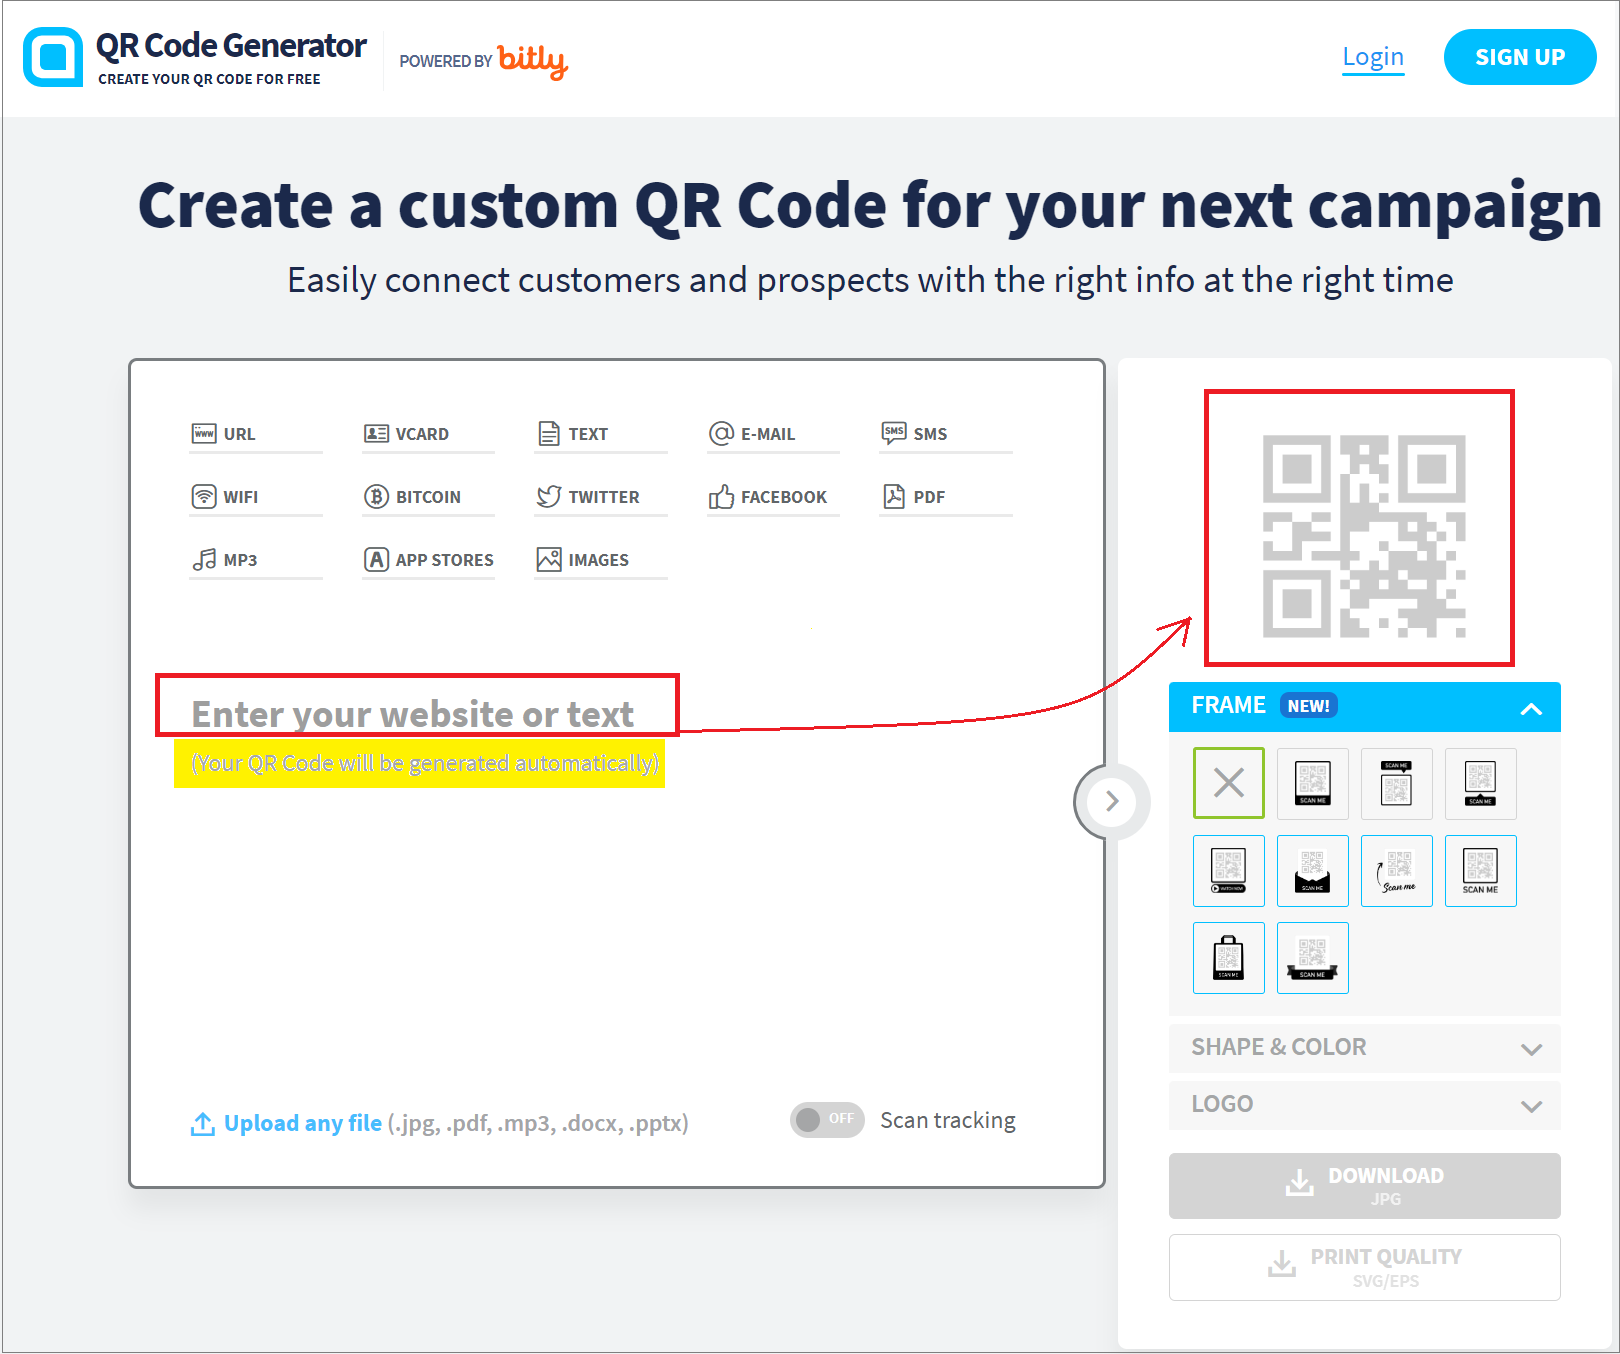Pick the Twitter bird icon
The height and width of the screenshot is (1354, 1620).
click(549, 497)
